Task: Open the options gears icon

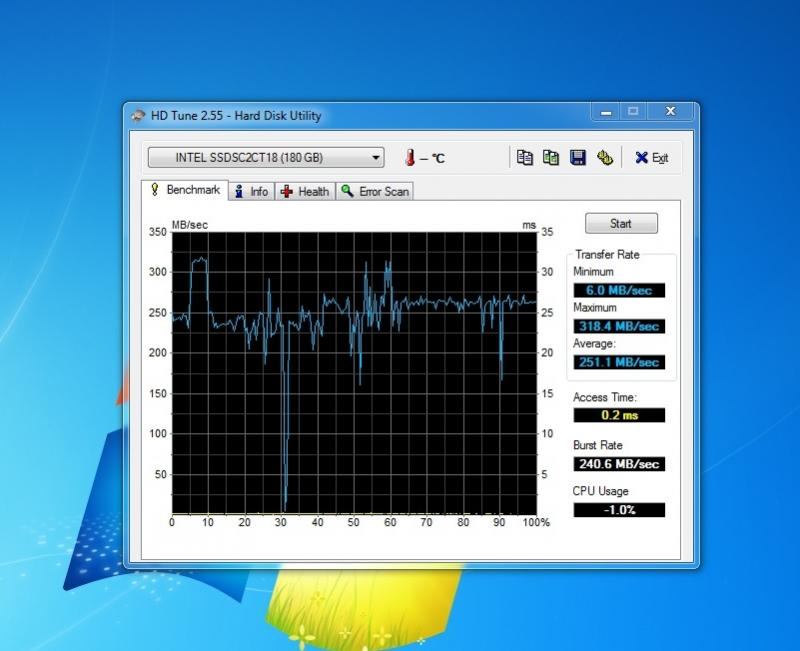Action: (x=605, y=158)
